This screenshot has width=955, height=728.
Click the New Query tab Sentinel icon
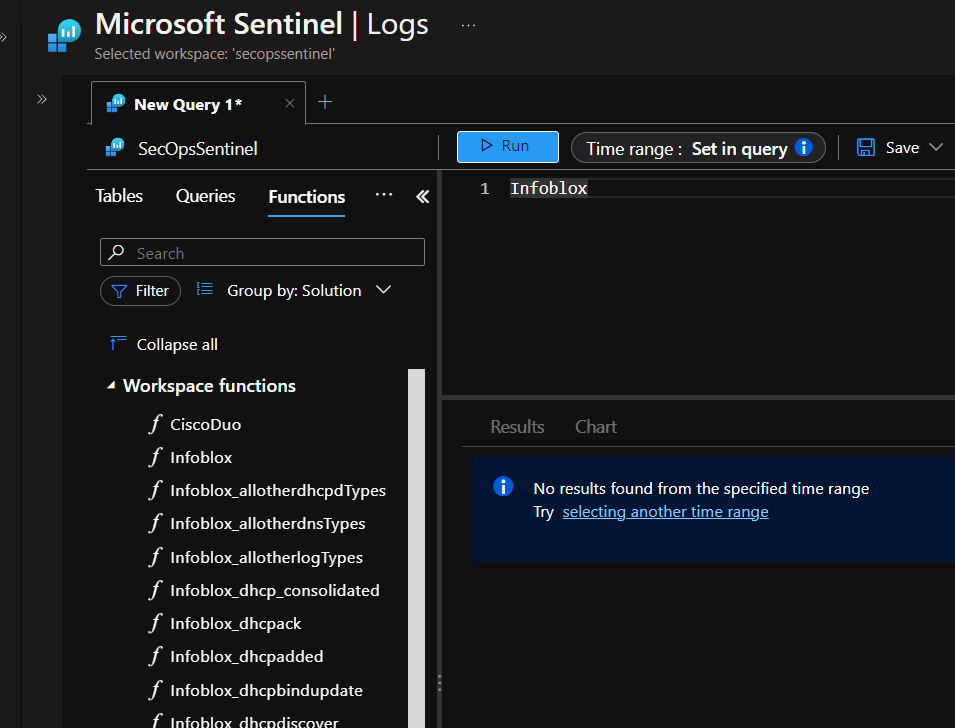click(116, 104)
